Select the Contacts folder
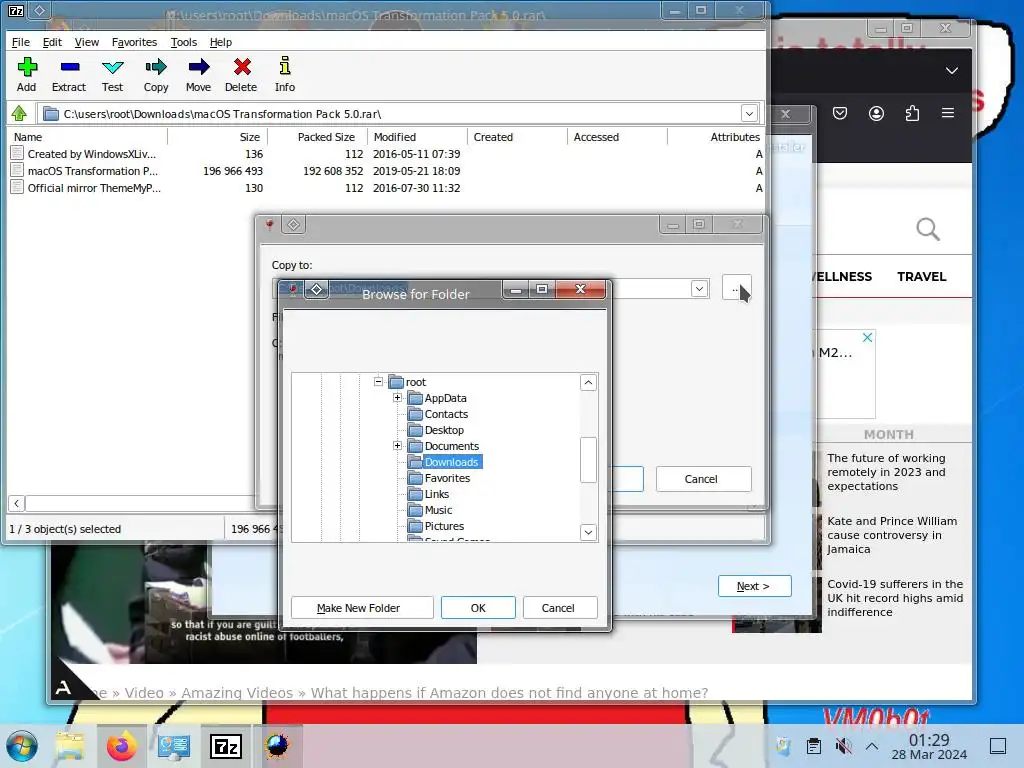Screen dimensions: 1024x768 (x=438, y=414)
